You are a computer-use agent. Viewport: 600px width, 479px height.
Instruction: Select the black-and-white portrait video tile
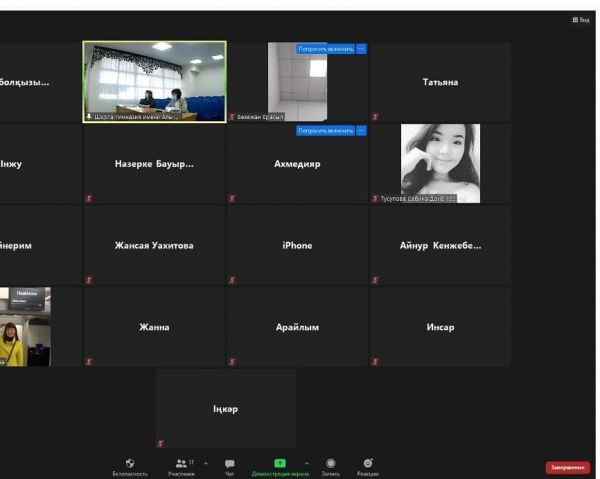coord(440,162)
